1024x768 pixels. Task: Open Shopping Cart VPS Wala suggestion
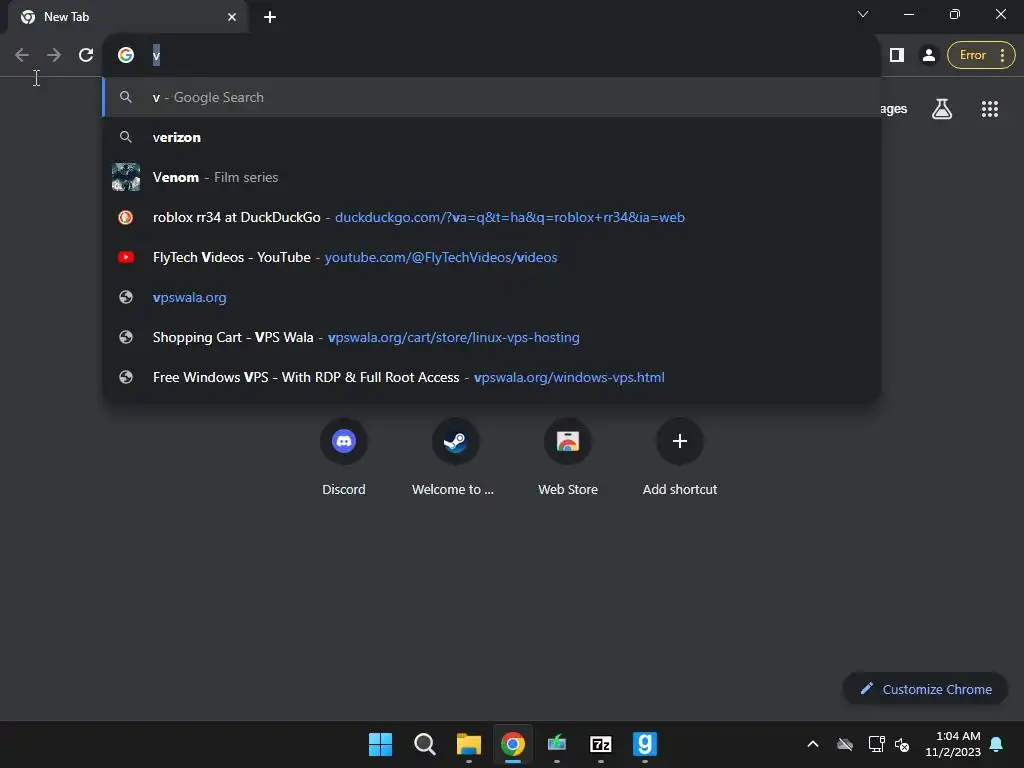pos(492,337)
